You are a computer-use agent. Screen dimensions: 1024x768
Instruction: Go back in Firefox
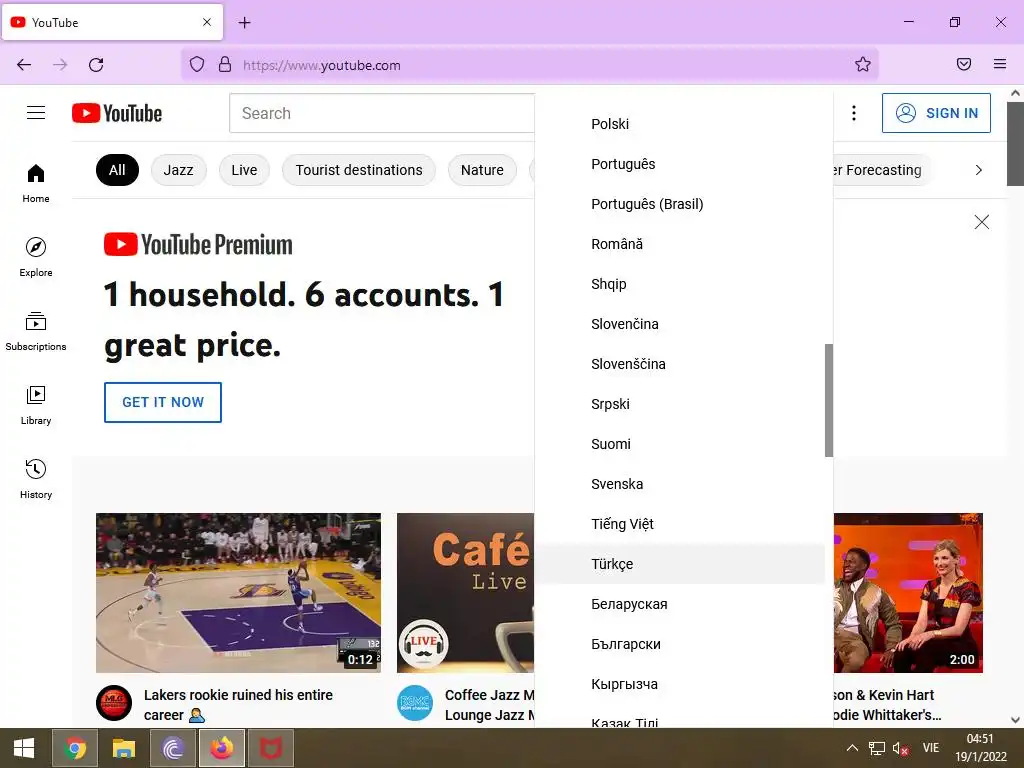[24, 65]
